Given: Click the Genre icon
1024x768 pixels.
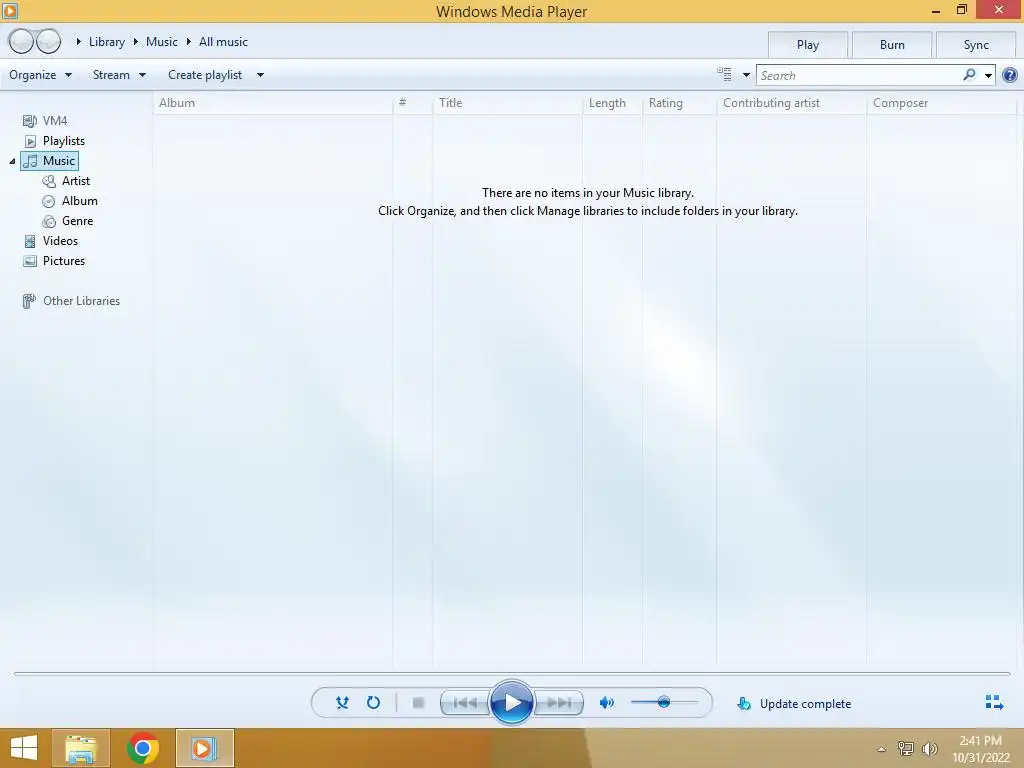Looking at the screenshot, I should coord(49,221).
